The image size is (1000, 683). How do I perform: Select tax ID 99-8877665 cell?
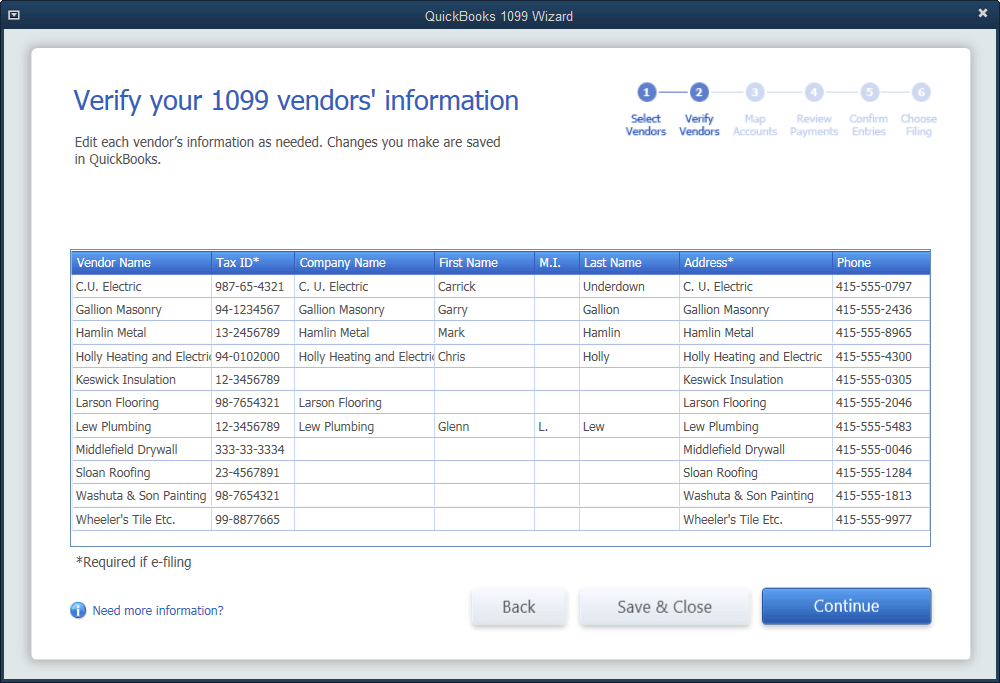[253, 519]
